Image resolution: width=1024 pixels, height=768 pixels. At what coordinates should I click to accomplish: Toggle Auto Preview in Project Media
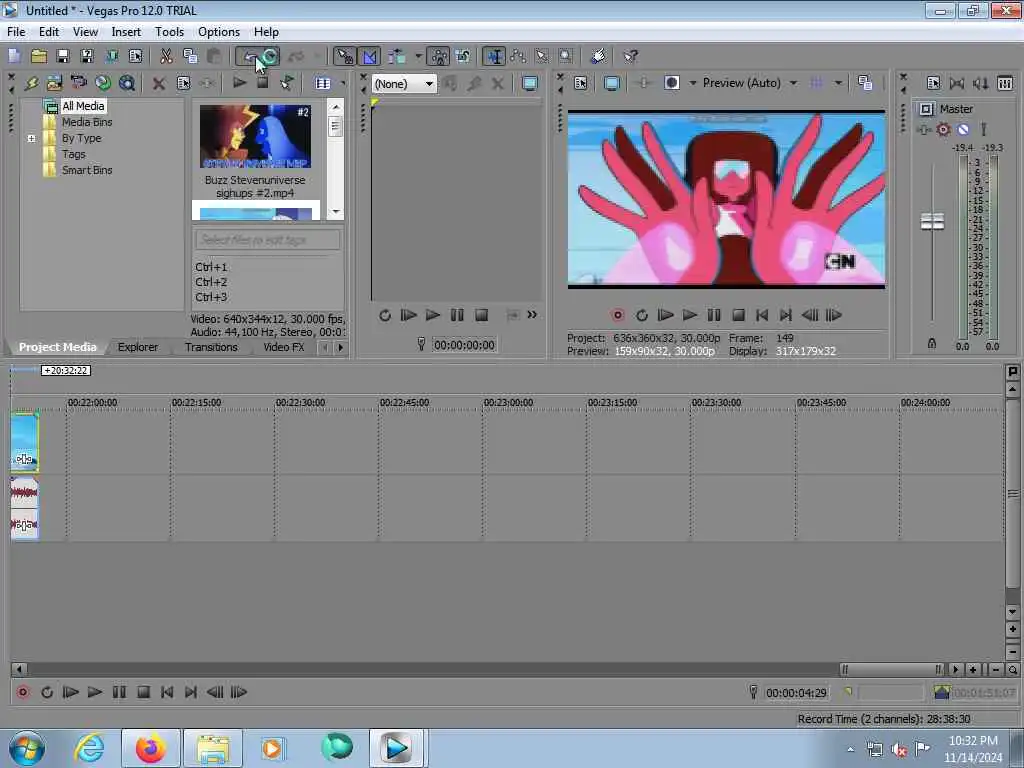click(286, 83)
